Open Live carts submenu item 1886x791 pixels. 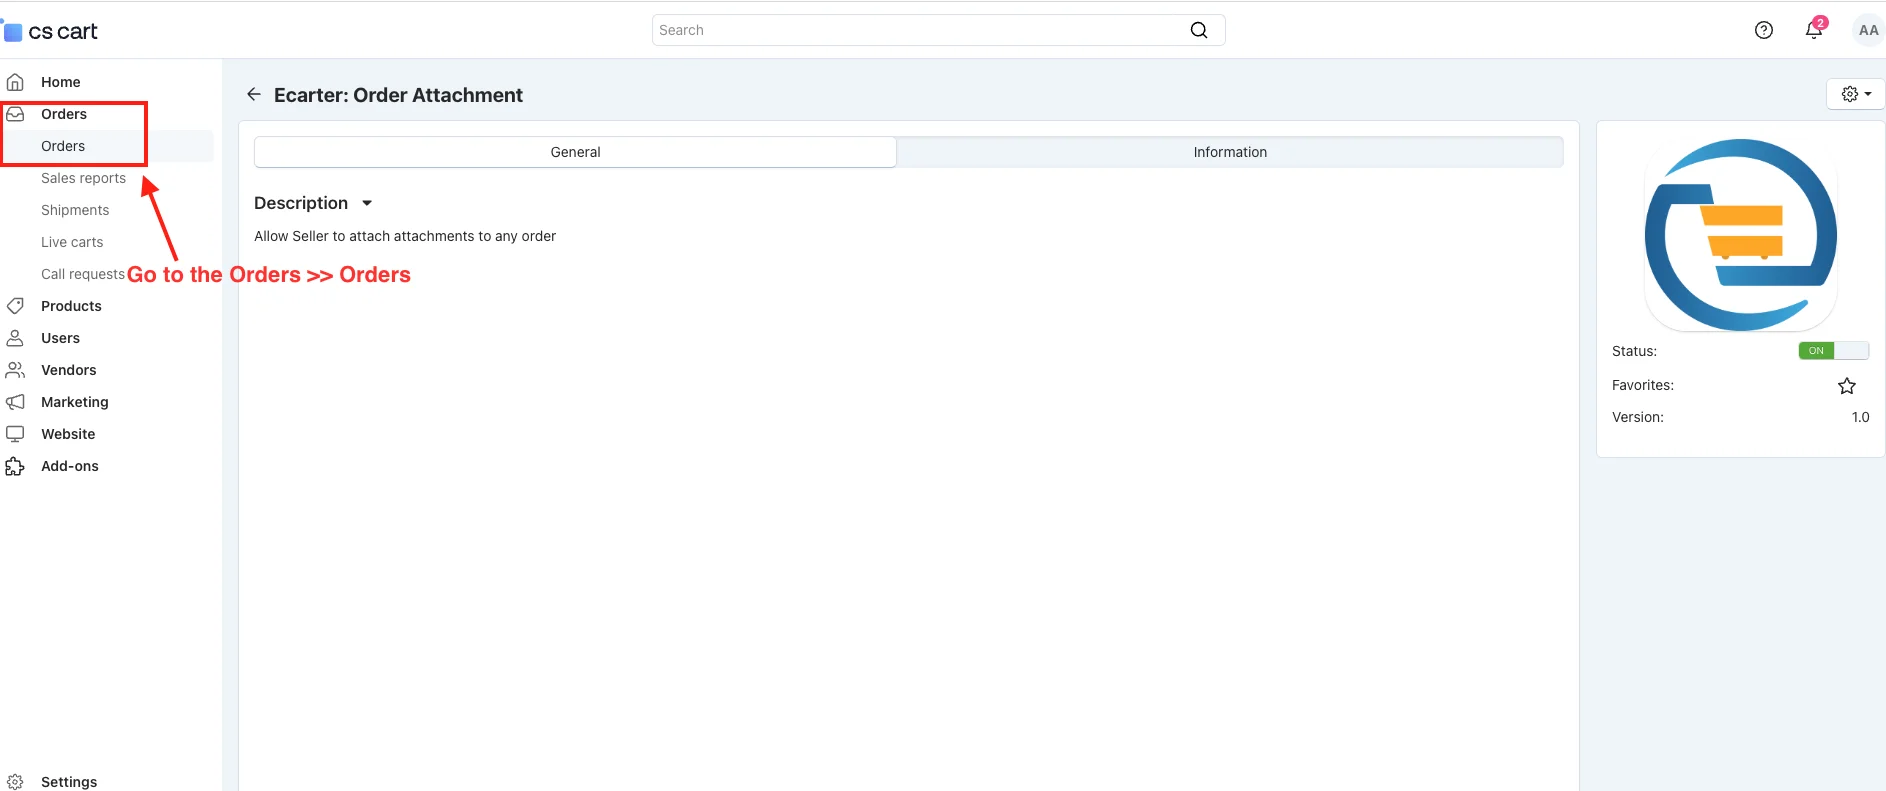pyautogui.click(x=72, y=242)
